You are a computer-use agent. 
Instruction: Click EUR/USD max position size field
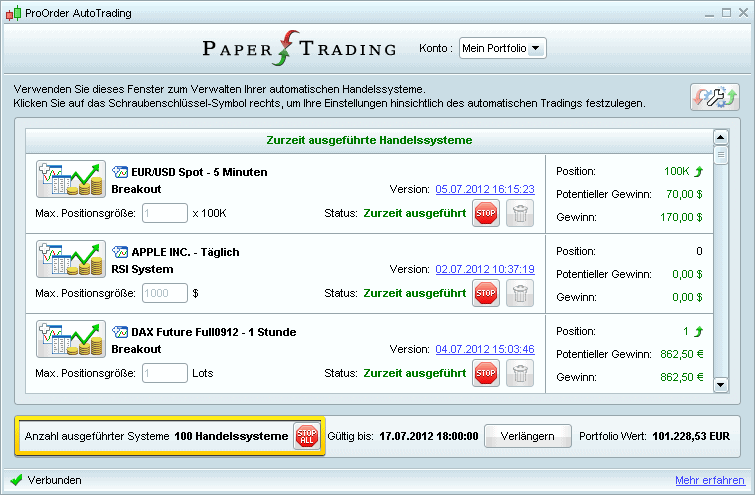[164, 213]
